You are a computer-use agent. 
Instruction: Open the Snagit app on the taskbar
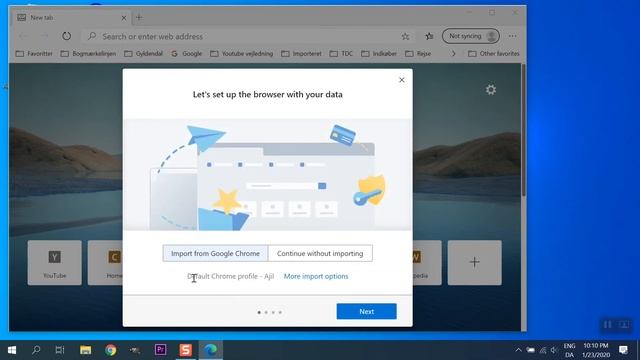click(185, 350)
